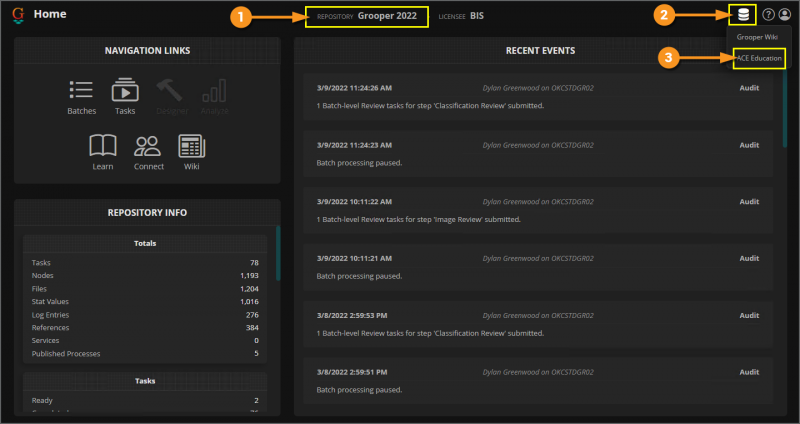Click the Grooper 2022 repository name
The image size is (800, 424).
(387, 16)
